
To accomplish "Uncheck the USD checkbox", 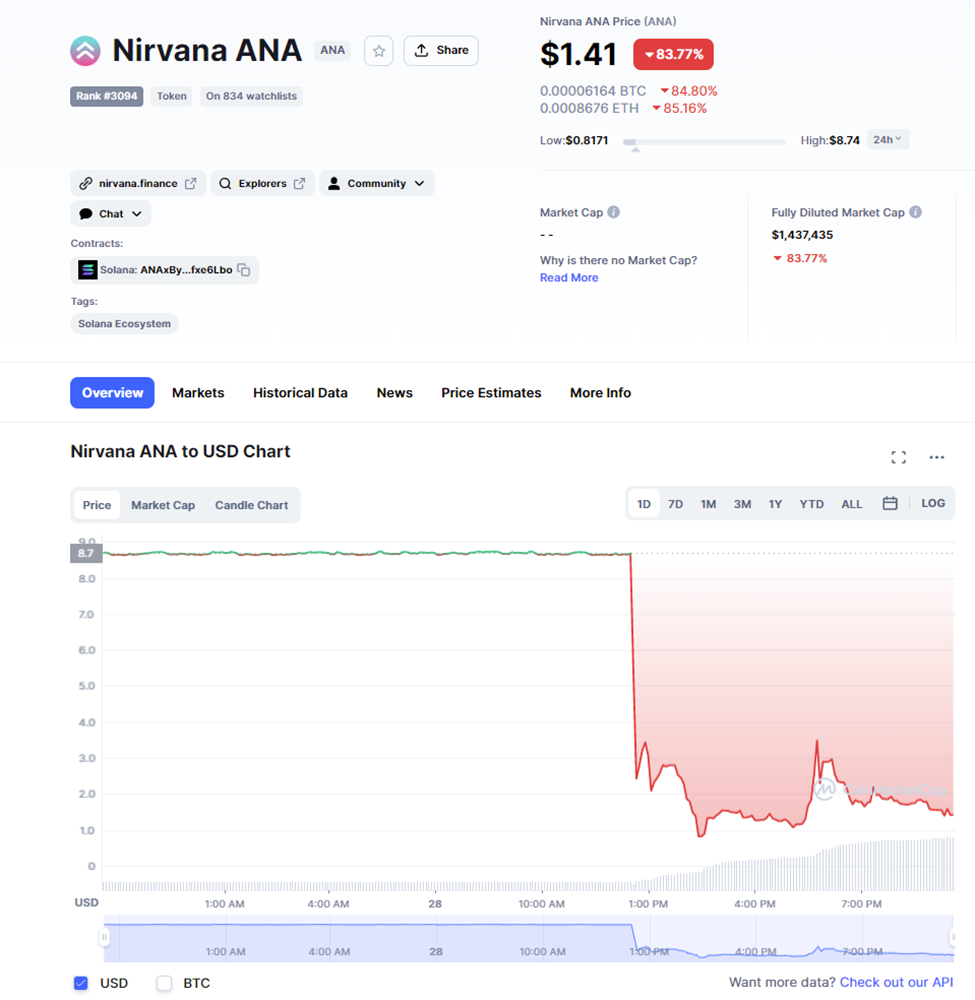I will [81, 983].
